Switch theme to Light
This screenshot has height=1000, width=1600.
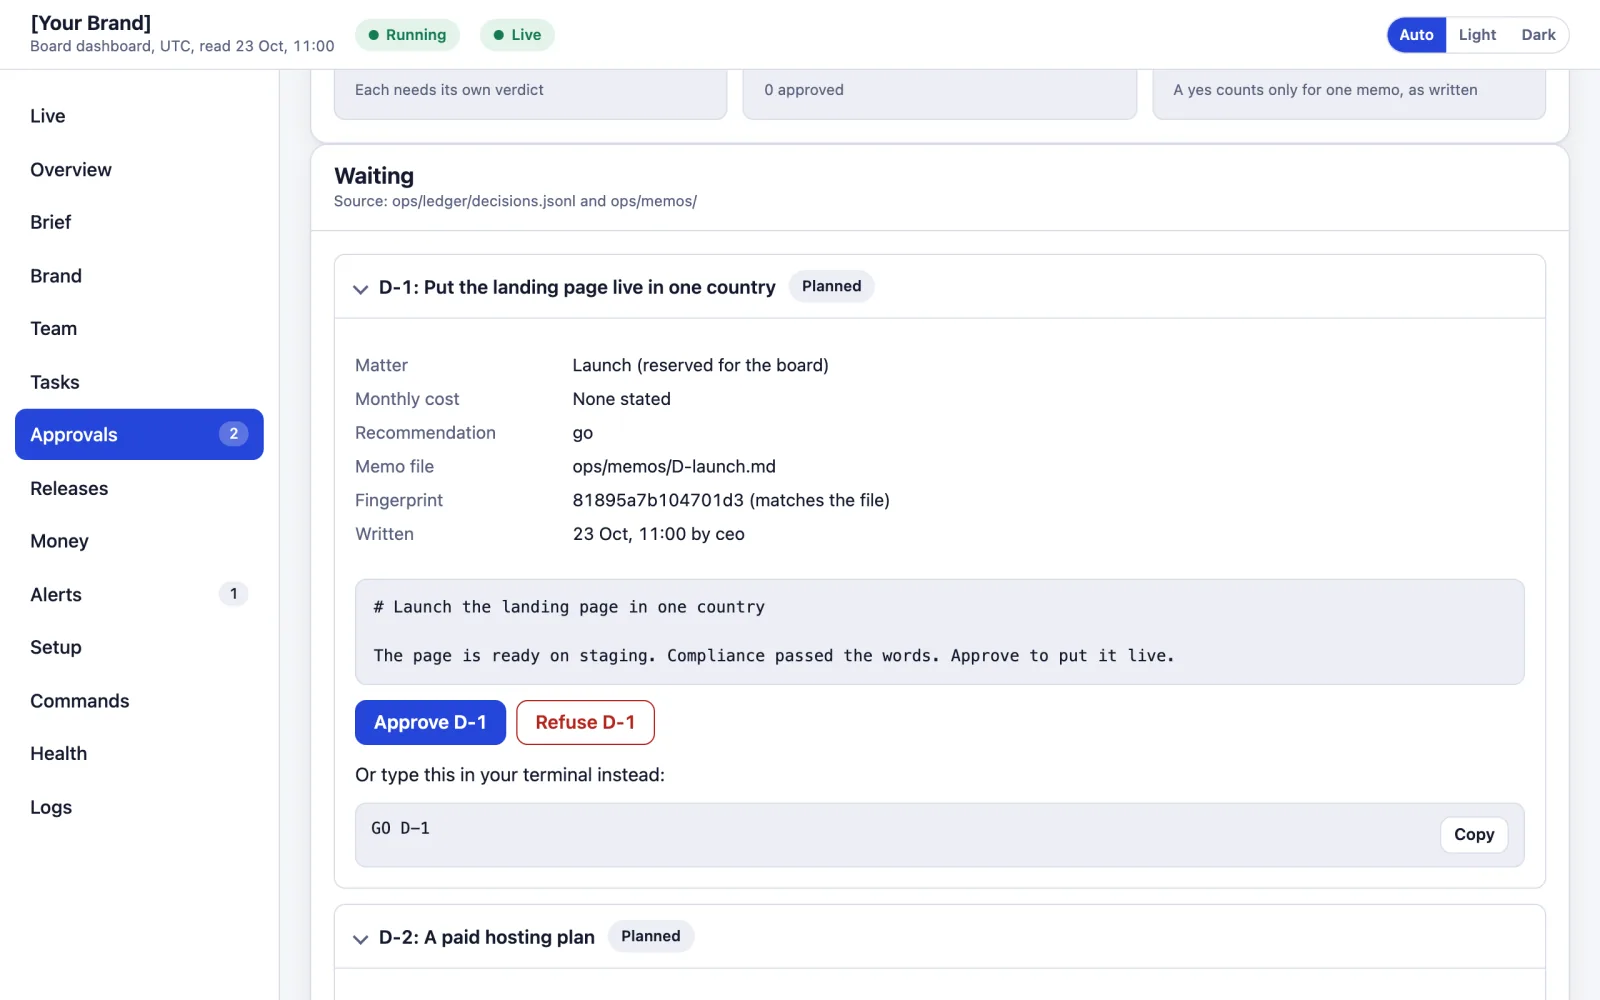click(1477, 35)
